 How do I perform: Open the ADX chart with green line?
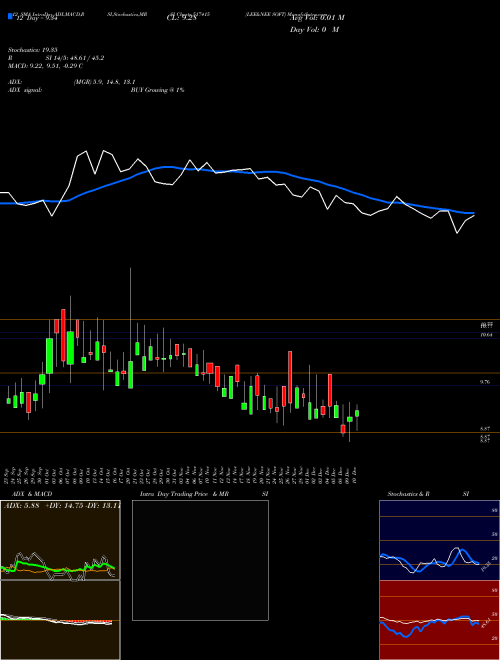tap(60, 540)
